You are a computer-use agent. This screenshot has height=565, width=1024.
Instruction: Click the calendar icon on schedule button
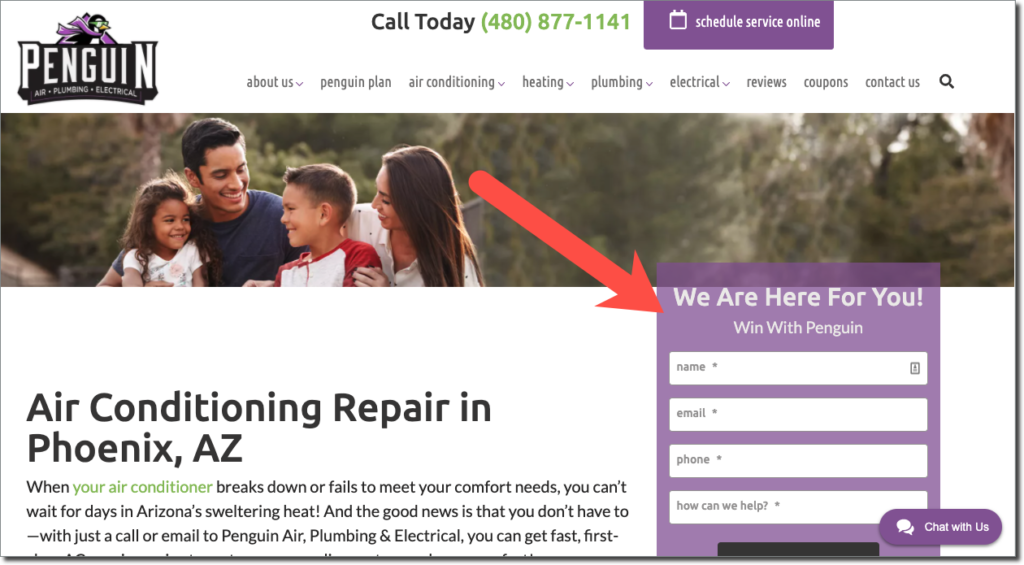(x=678, y=20)
